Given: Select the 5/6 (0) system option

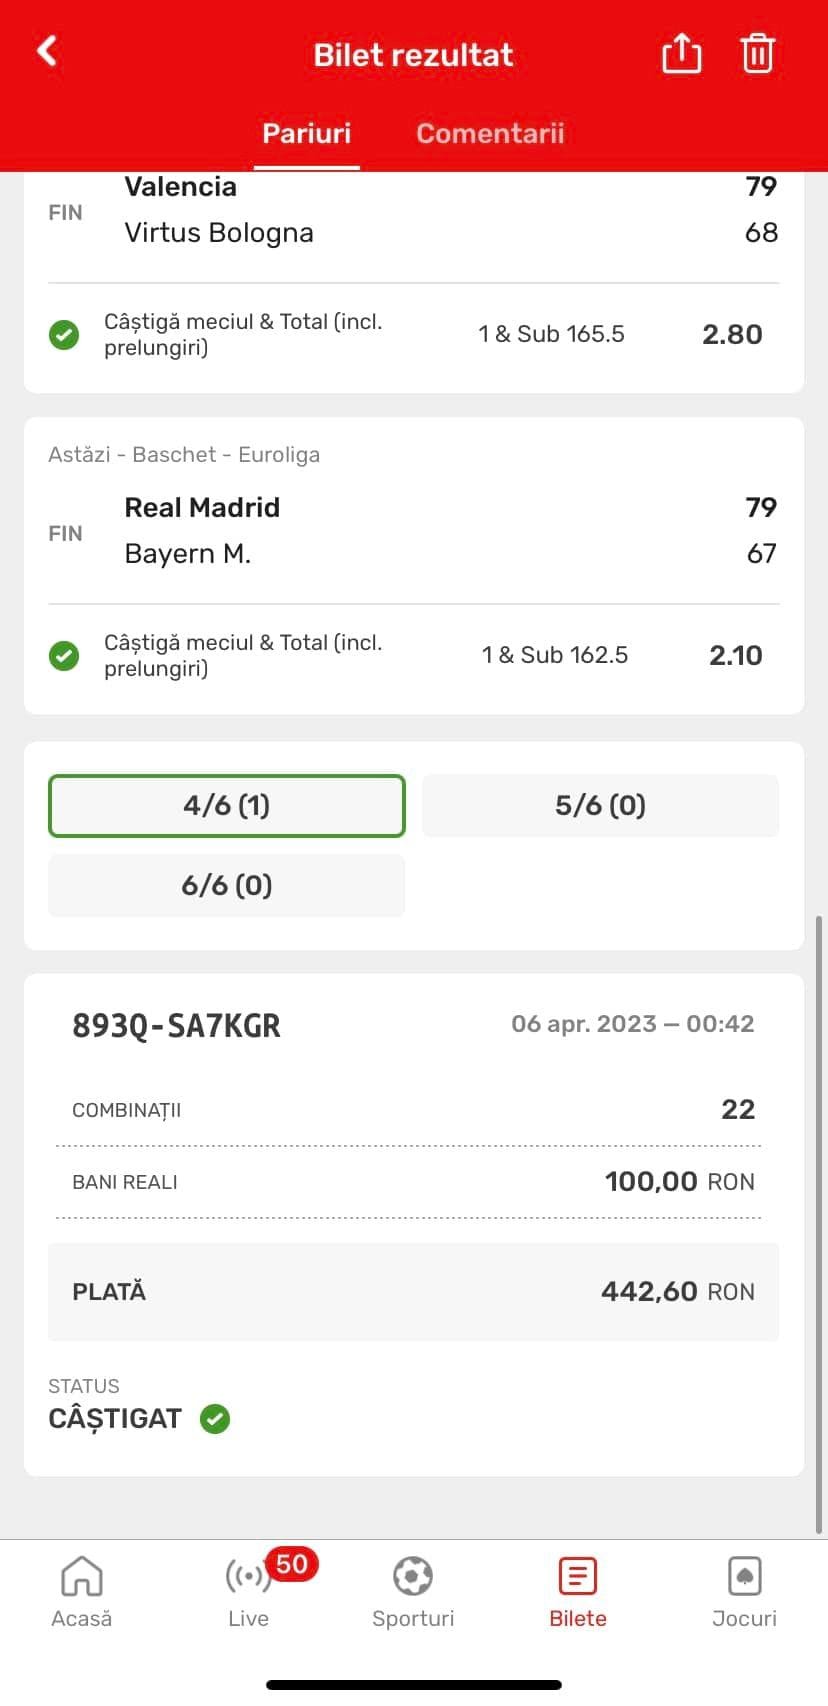Looking at the screenshot, I should pyautogui.click(x=600, y=806).
